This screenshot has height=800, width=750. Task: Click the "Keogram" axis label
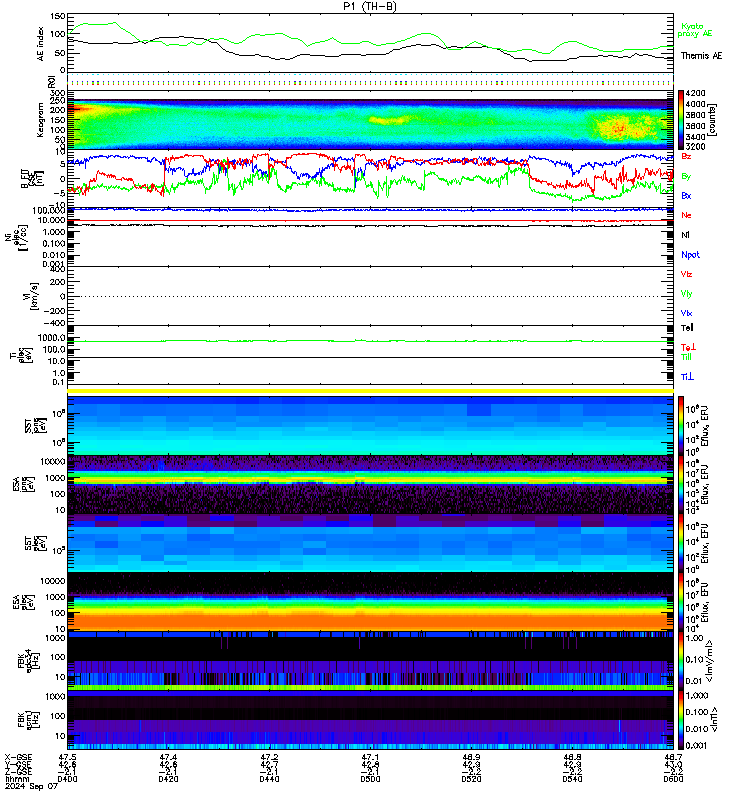41,120
